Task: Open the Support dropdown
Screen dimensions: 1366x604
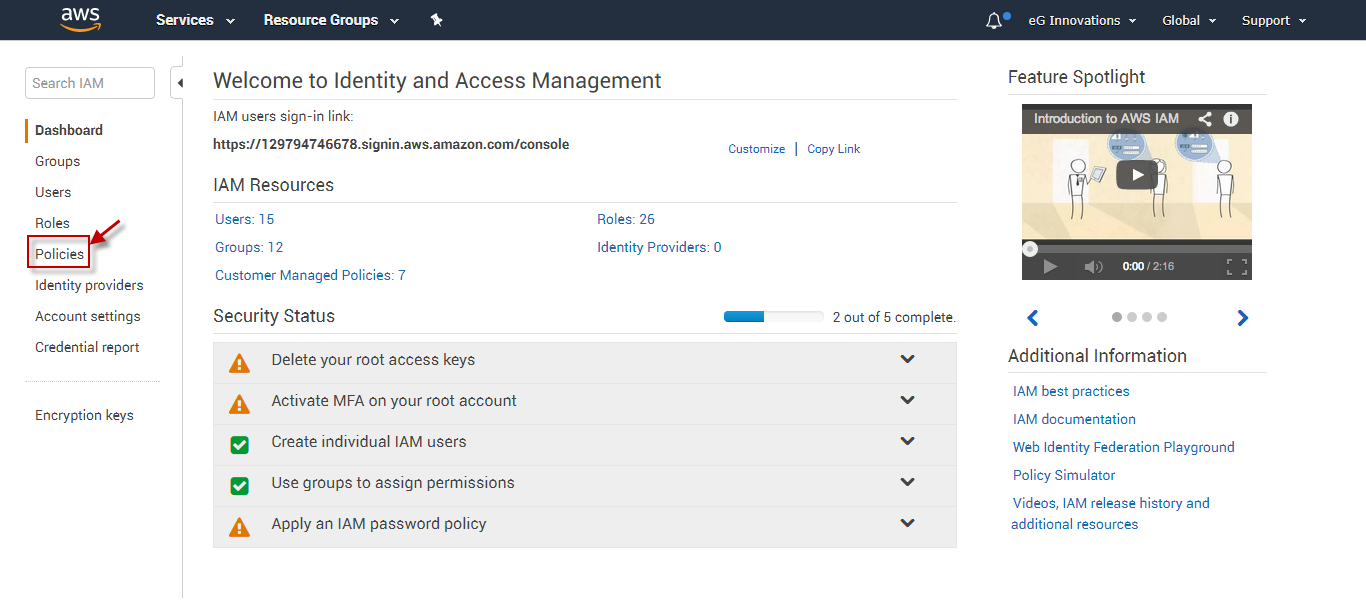Action: [x=1274, y=20]
